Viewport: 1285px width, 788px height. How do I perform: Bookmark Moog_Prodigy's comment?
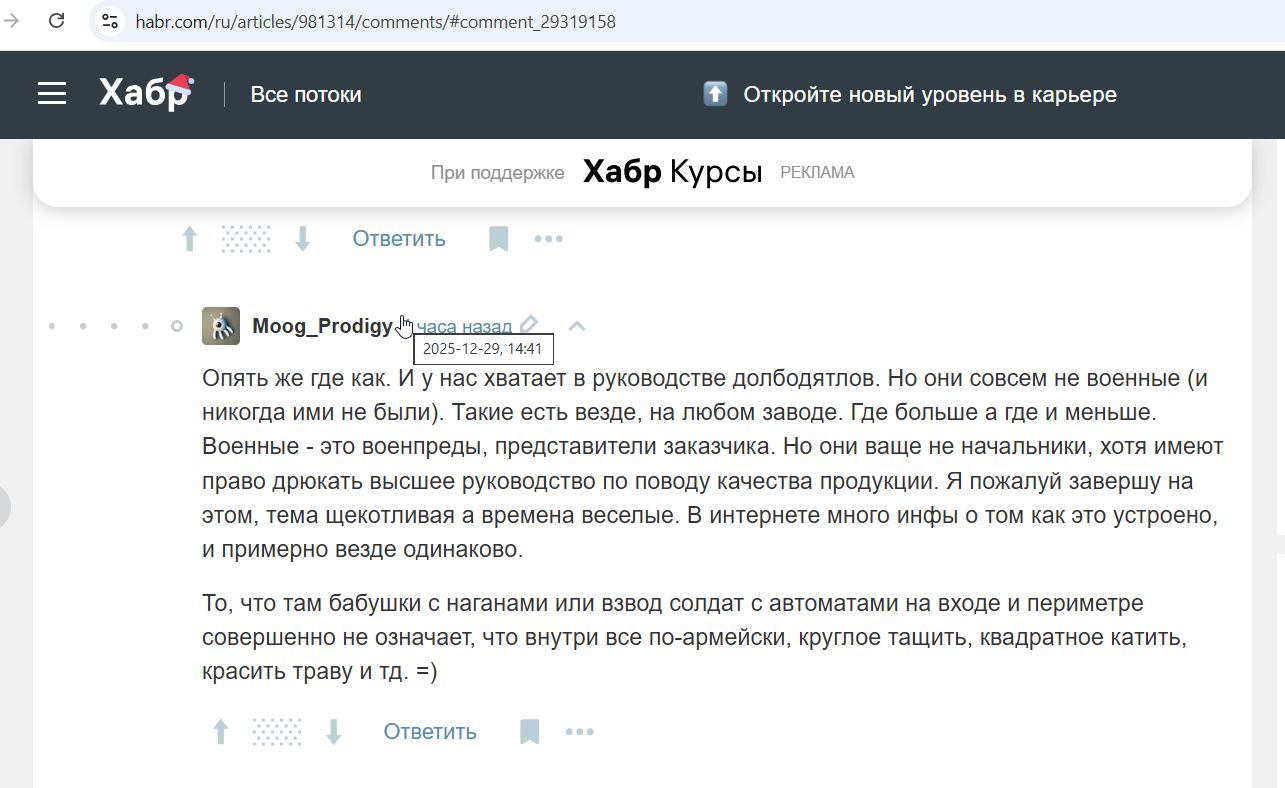click(529, 731)
